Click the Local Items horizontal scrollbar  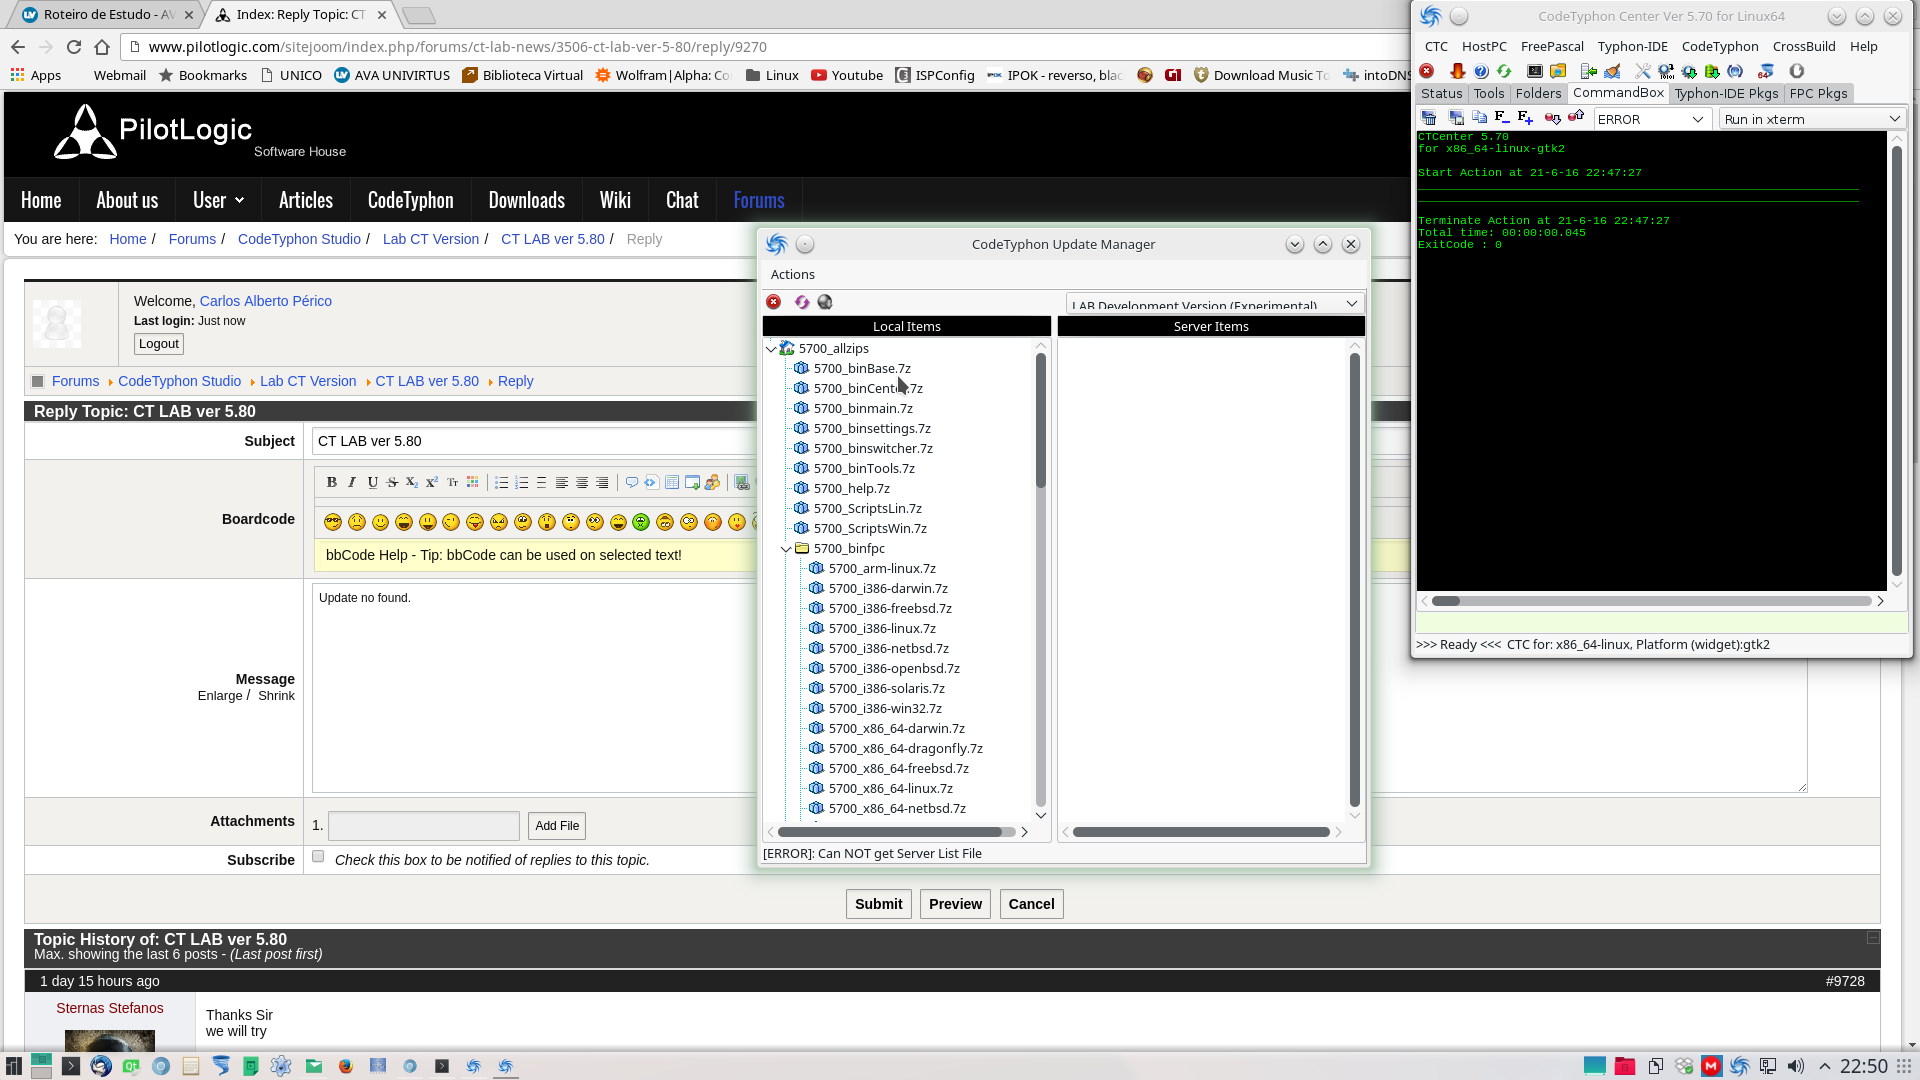tap(897, 832)
